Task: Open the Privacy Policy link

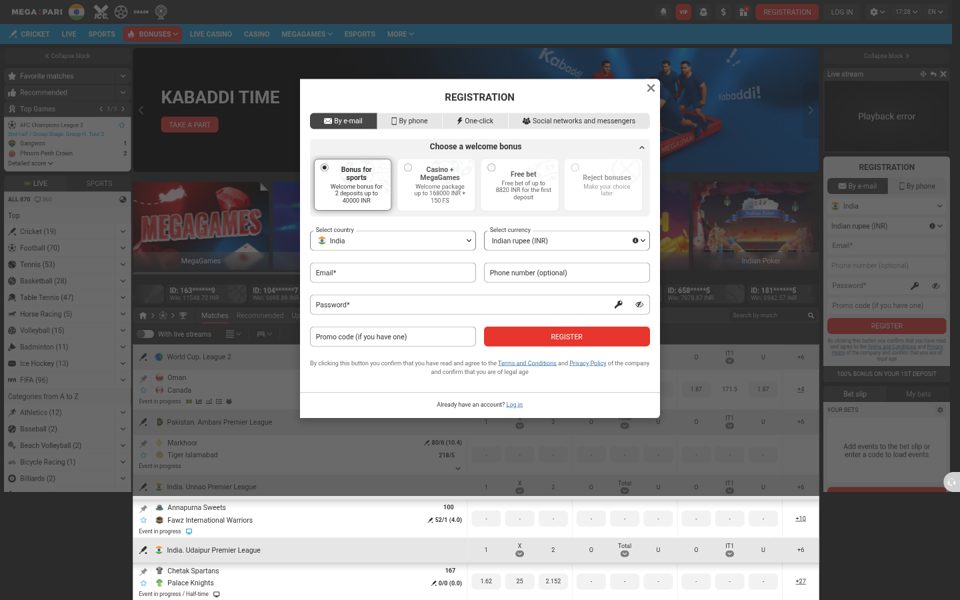Action: (587, 363)
